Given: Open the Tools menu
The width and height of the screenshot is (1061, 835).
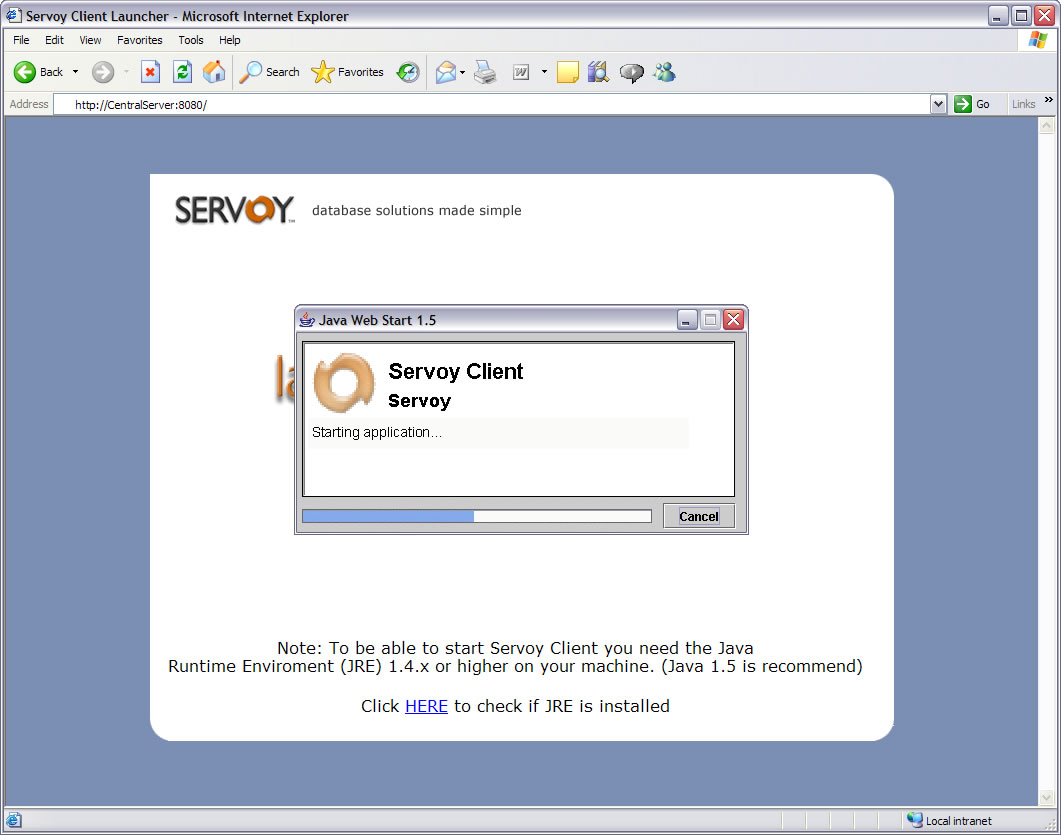Looking at the screenshot, I should 190,40.
